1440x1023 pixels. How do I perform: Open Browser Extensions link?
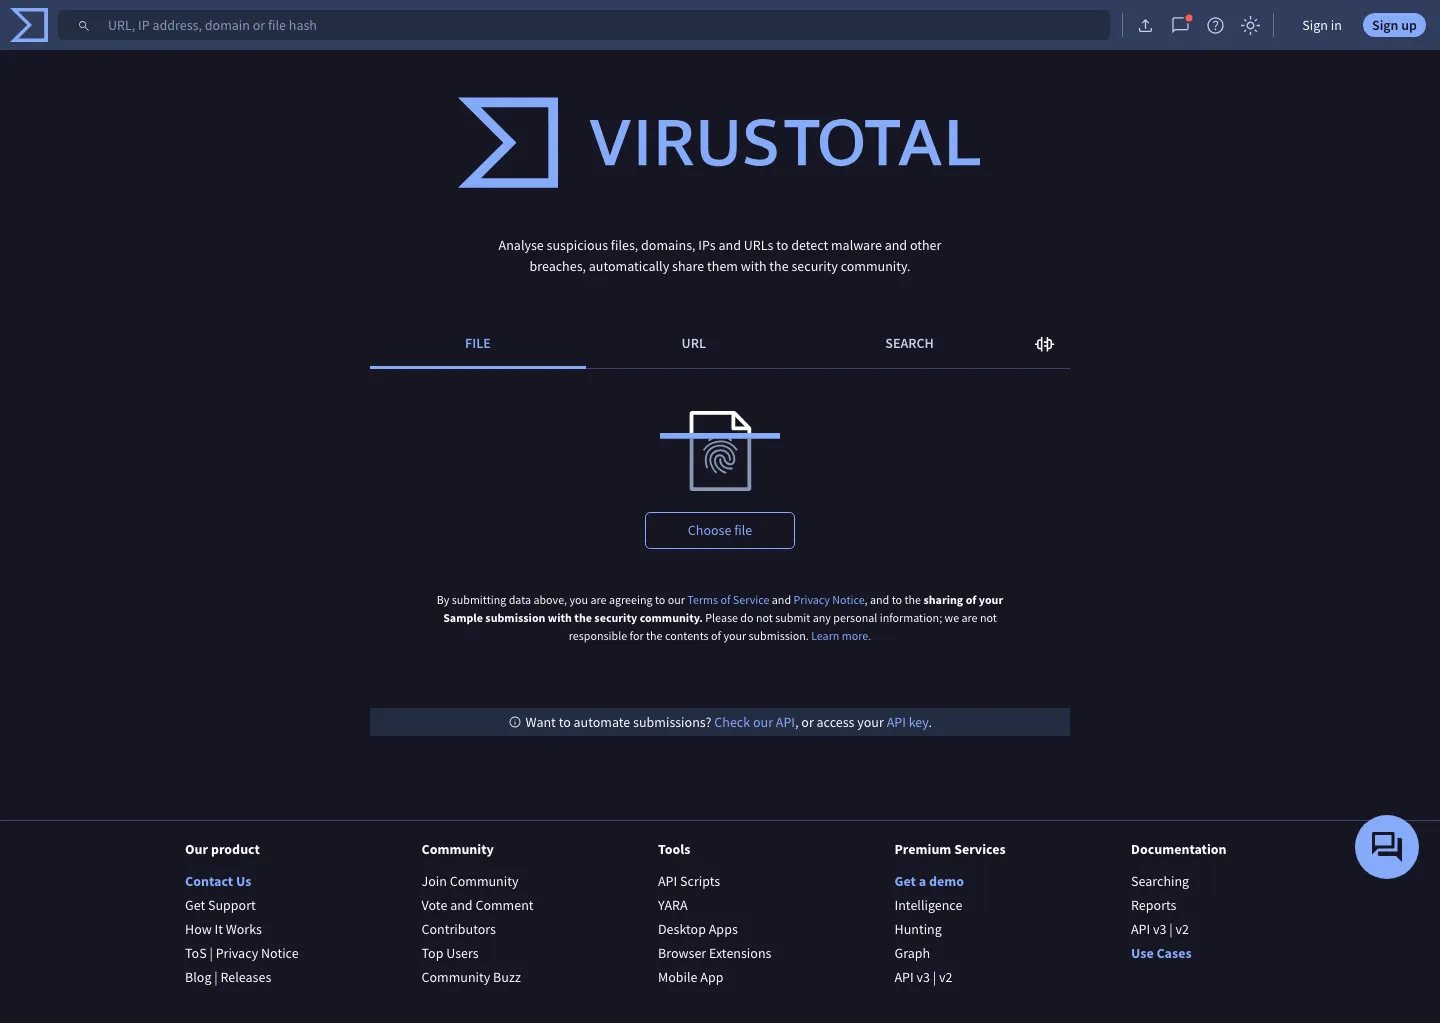pos(715,954)
